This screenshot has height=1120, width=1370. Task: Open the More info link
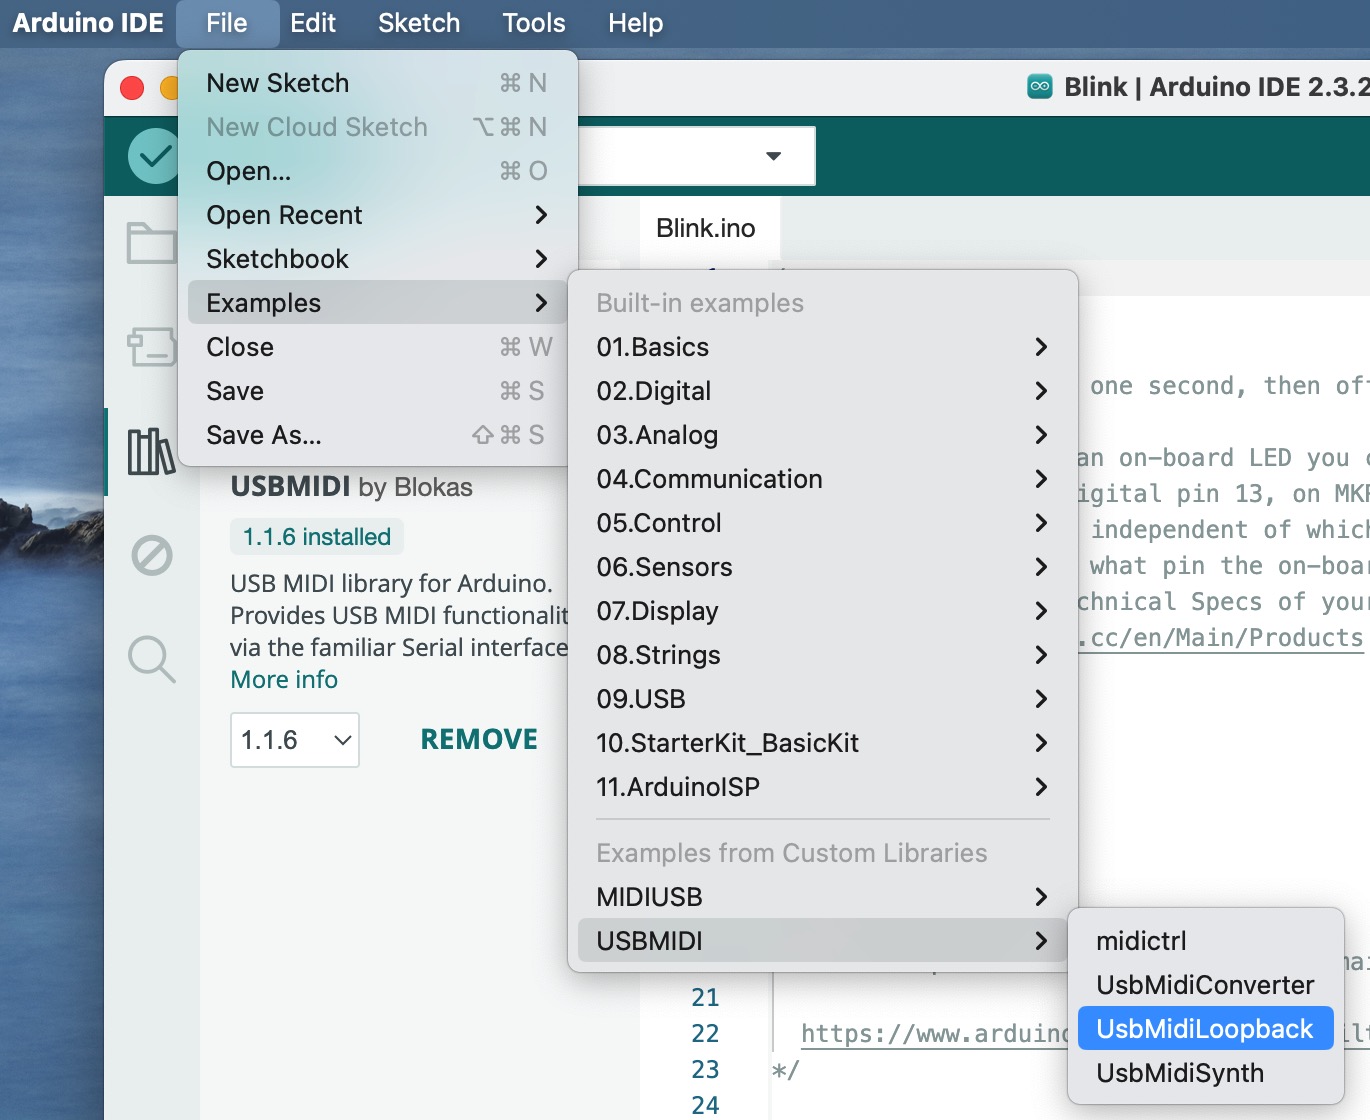284,680
